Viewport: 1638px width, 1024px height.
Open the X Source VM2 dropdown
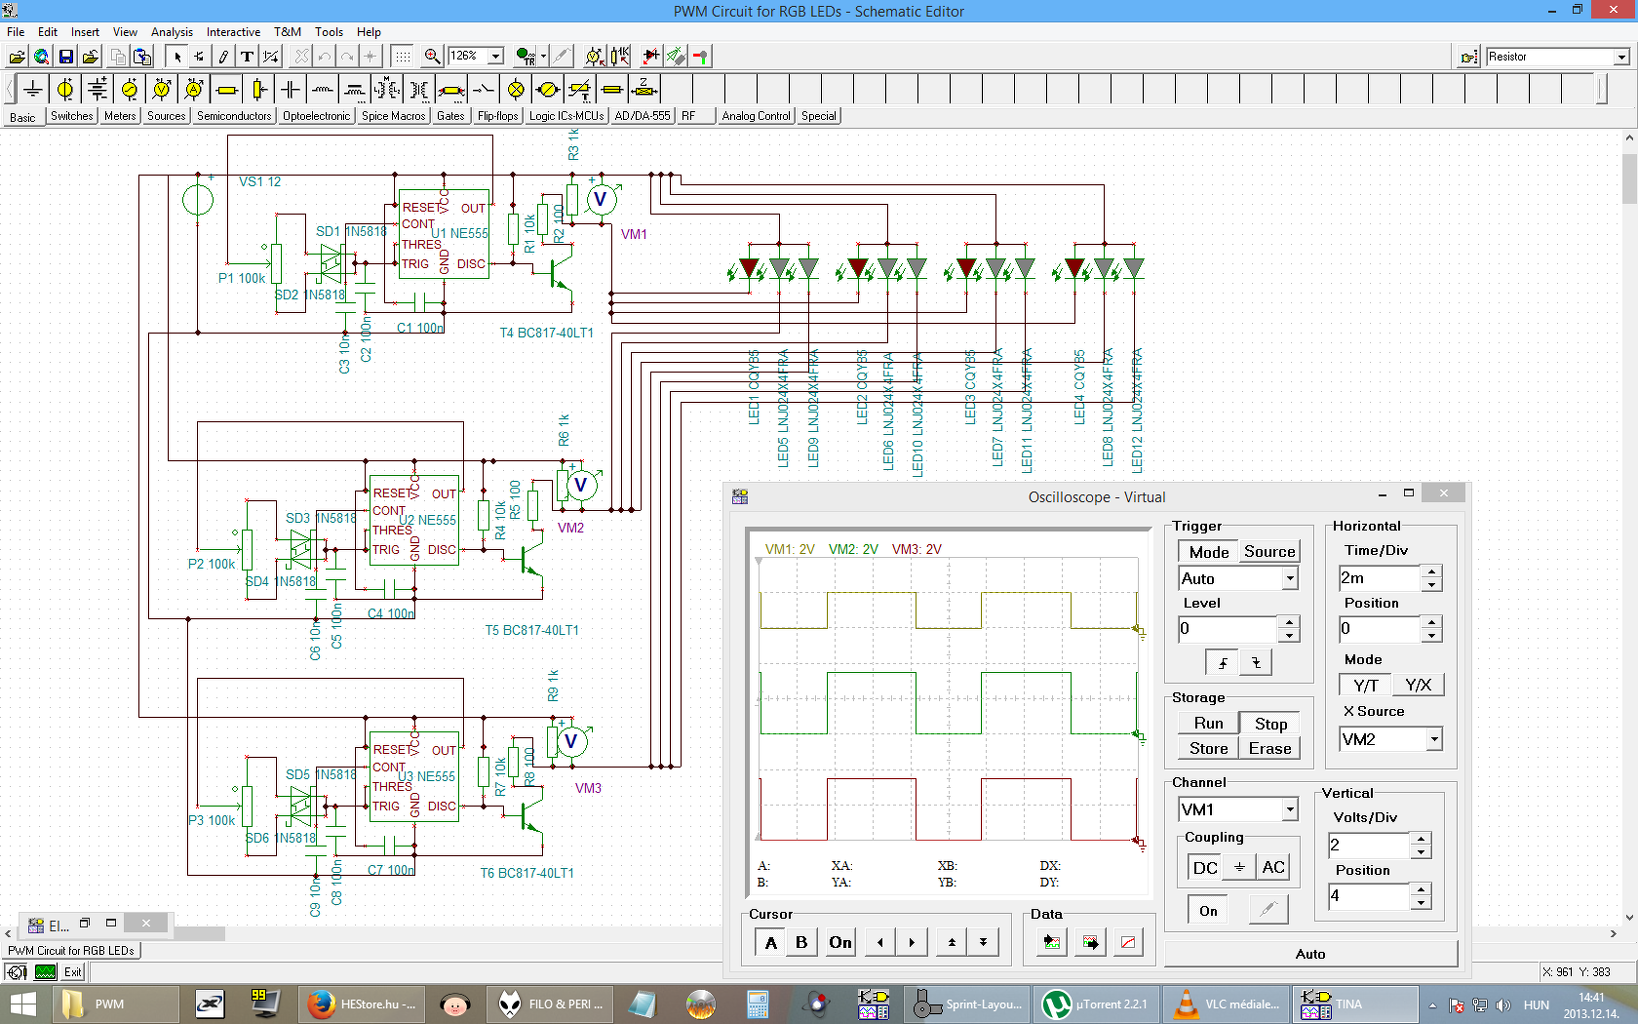point(1433,739)
